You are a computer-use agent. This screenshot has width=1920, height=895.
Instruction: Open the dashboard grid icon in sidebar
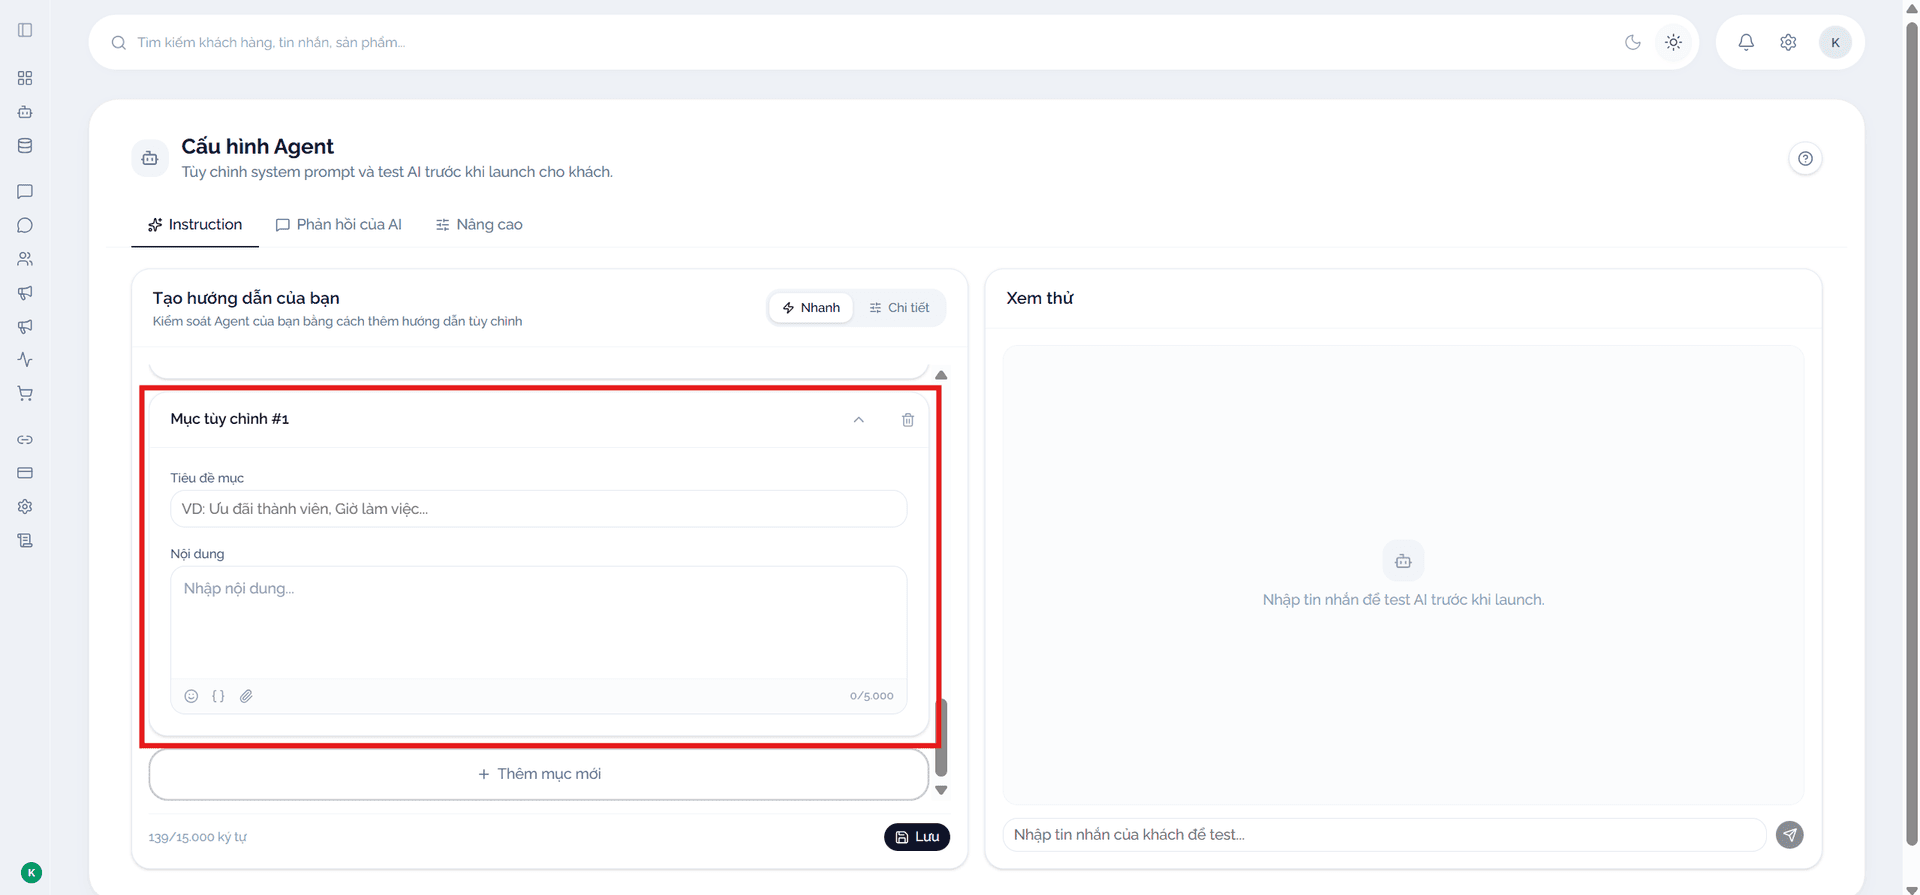25,78
